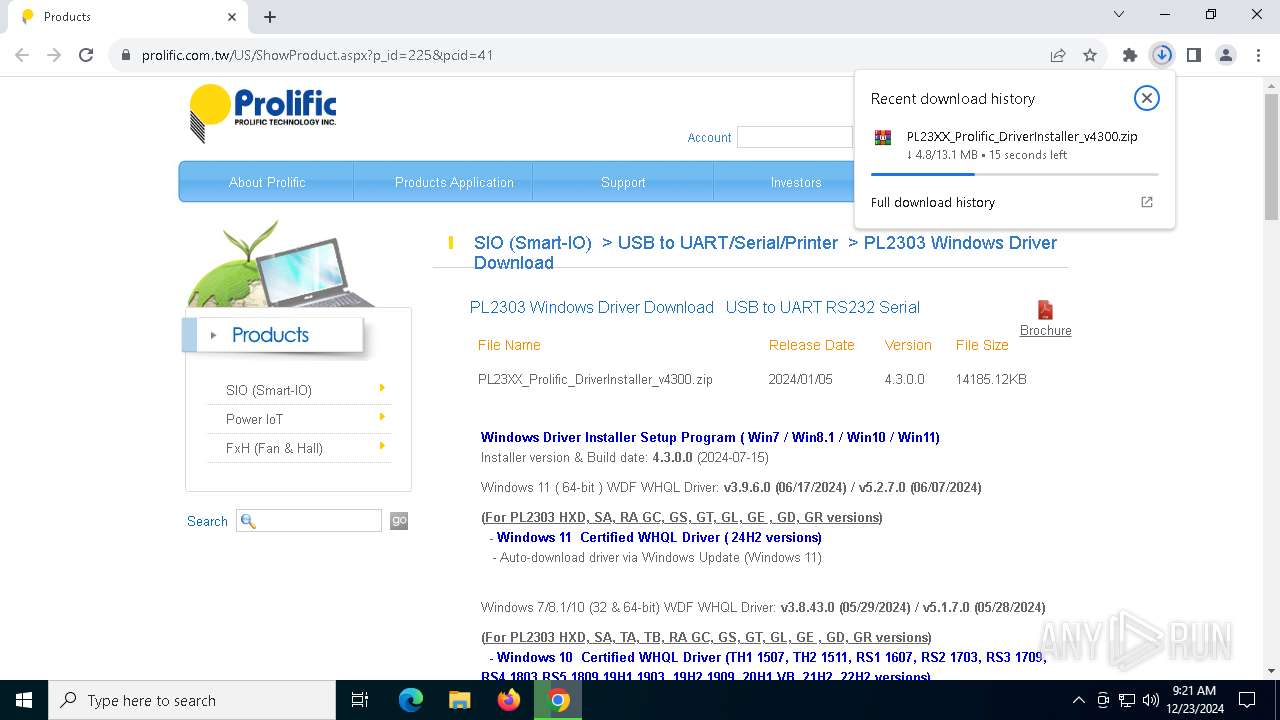Click the Version 4.3.0.0 cell
1280x720 pixels.
(x=904, y=379)
